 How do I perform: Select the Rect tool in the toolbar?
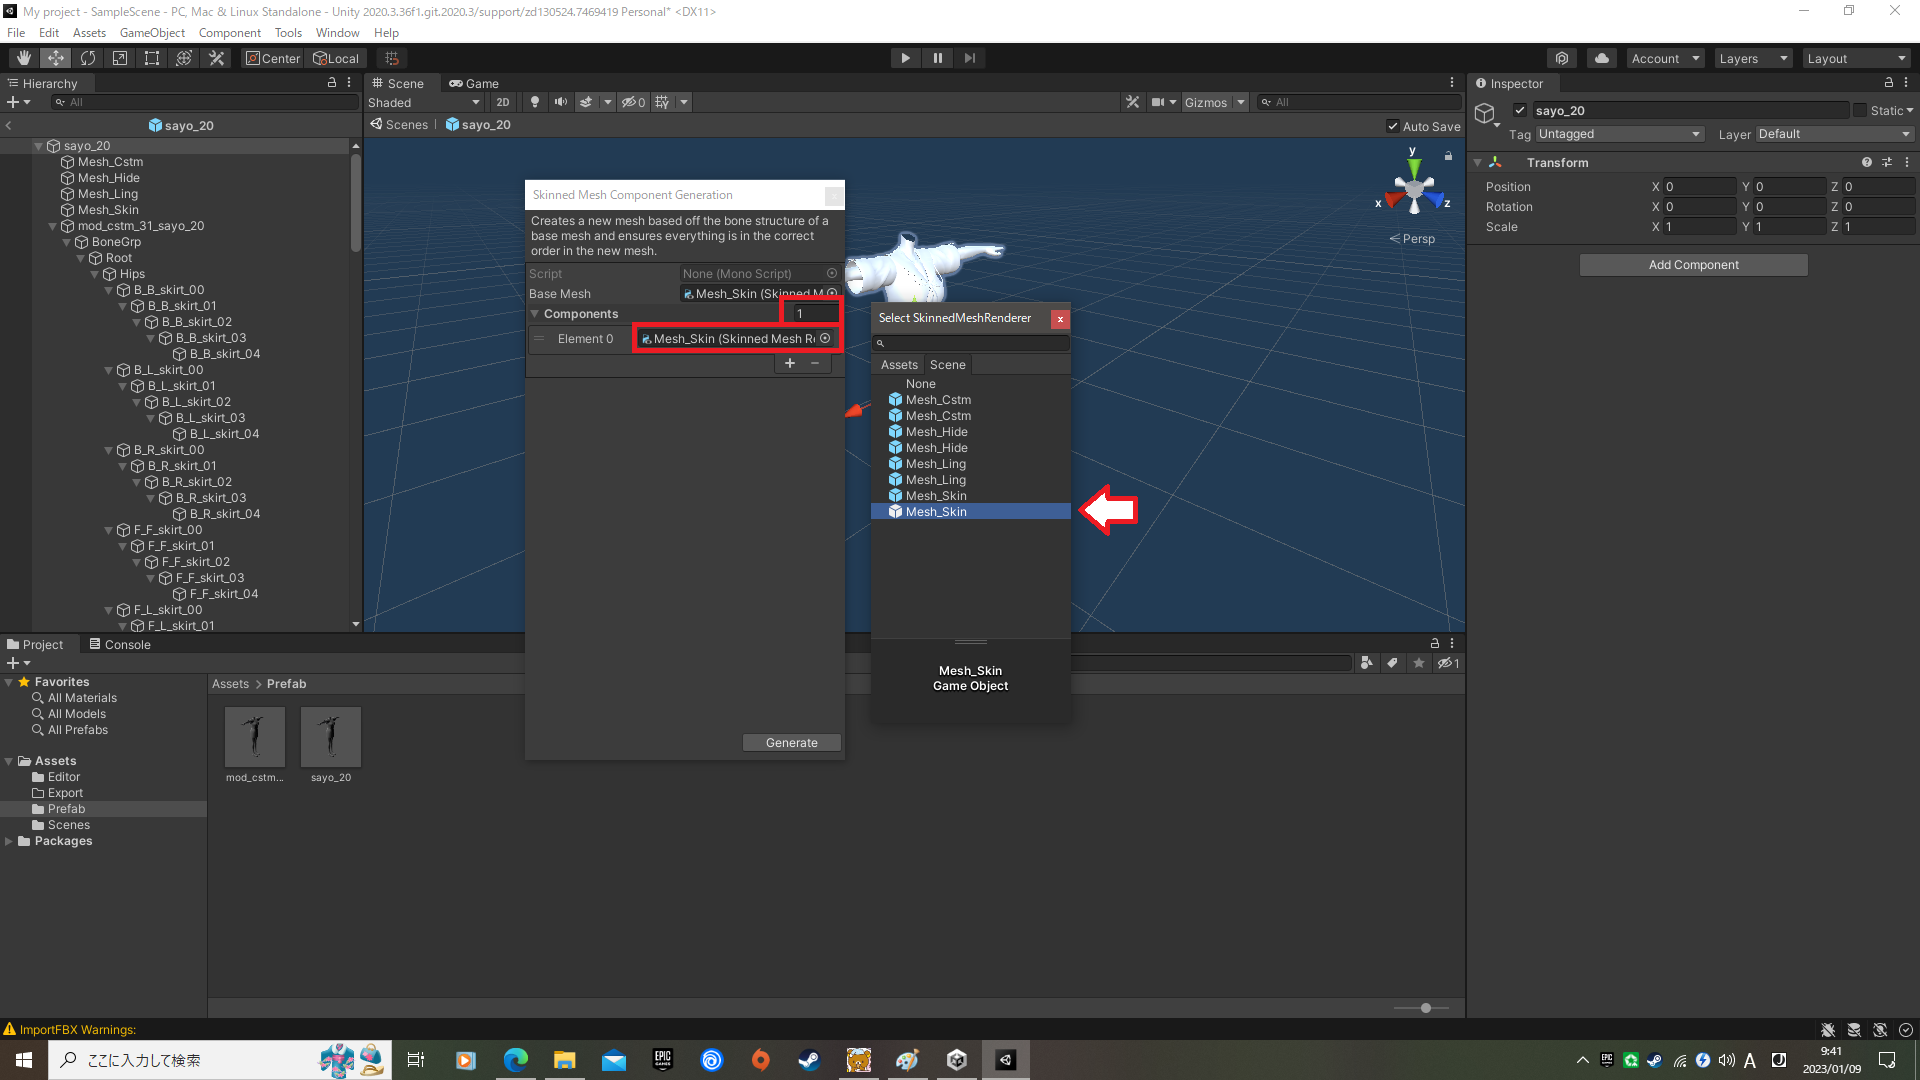(x=152, y=58)
